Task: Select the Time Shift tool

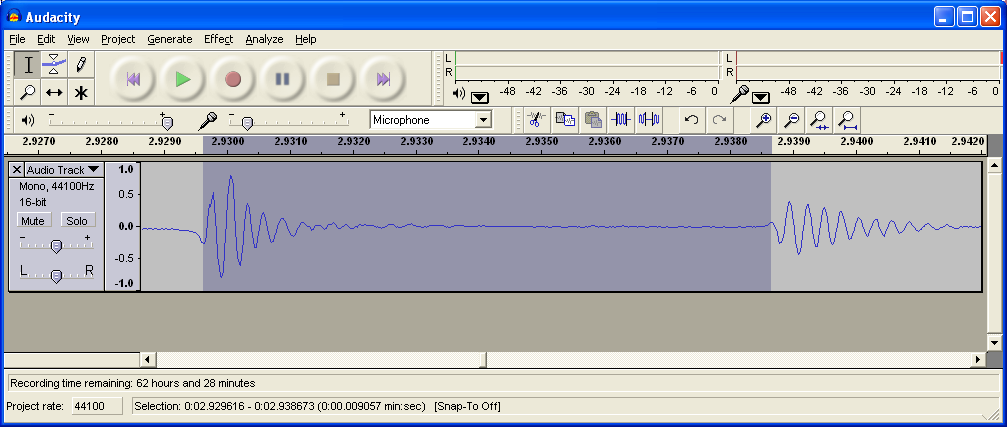Action: tap(54, 92)
